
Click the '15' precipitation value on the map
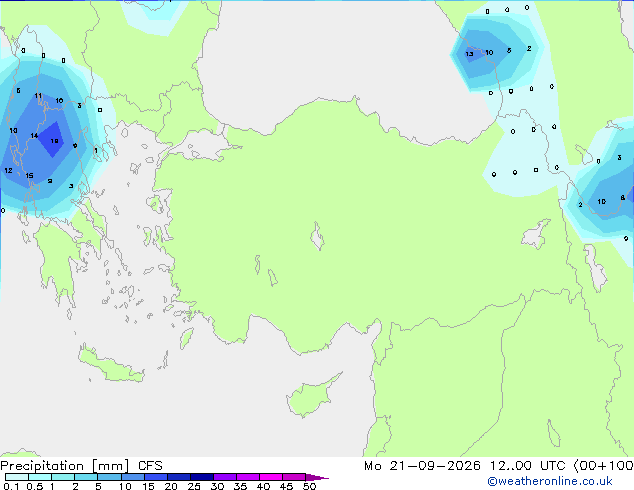pos(29,175)
